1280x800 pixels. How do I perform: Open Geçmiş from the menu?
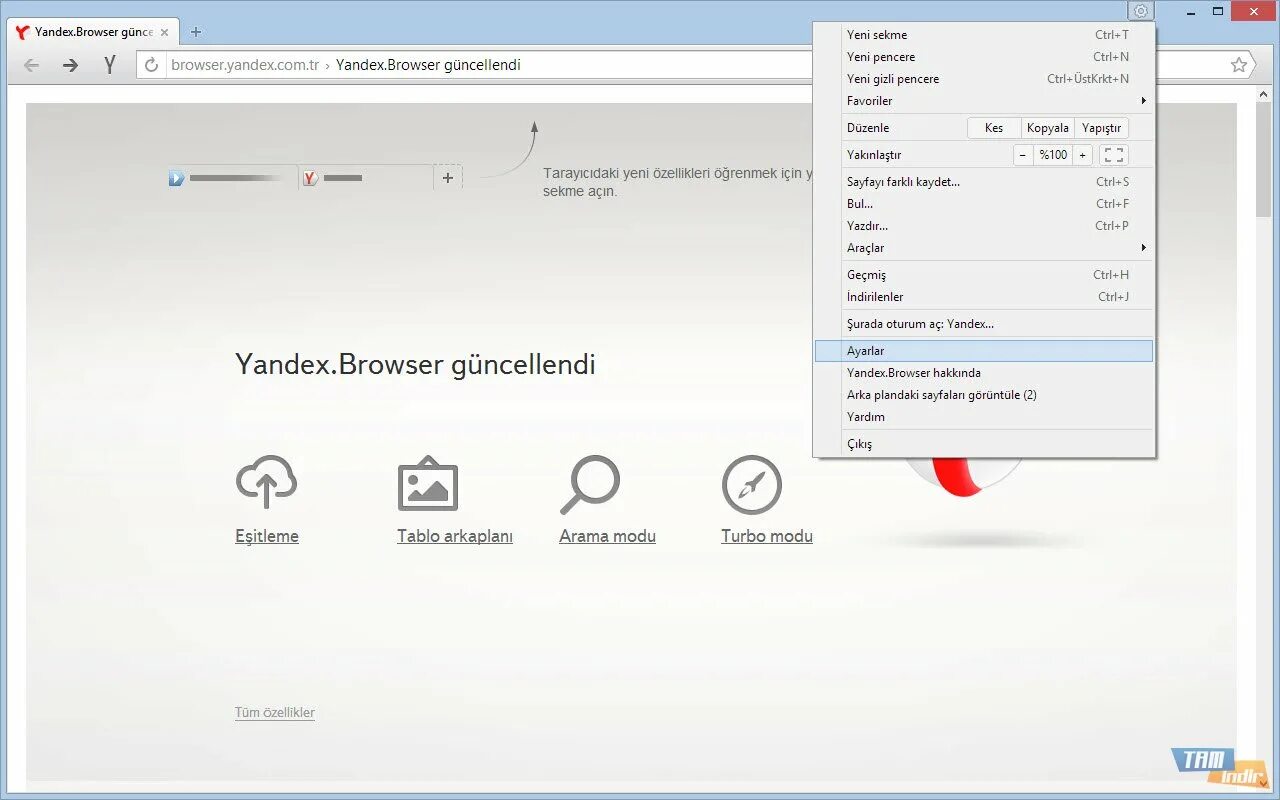[x=985, y=275]
